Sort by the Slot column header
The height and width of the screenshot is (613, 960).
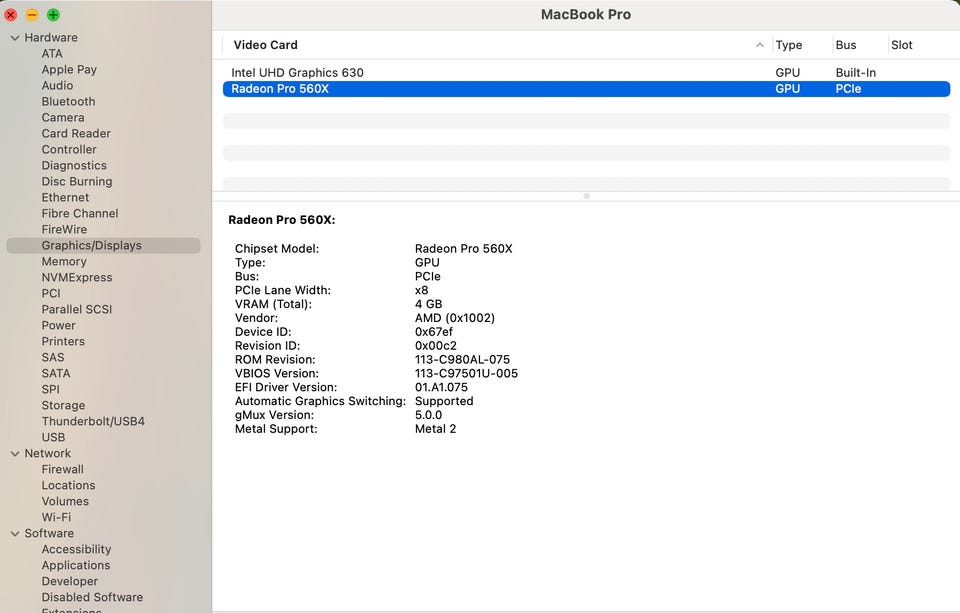[902, 45]
